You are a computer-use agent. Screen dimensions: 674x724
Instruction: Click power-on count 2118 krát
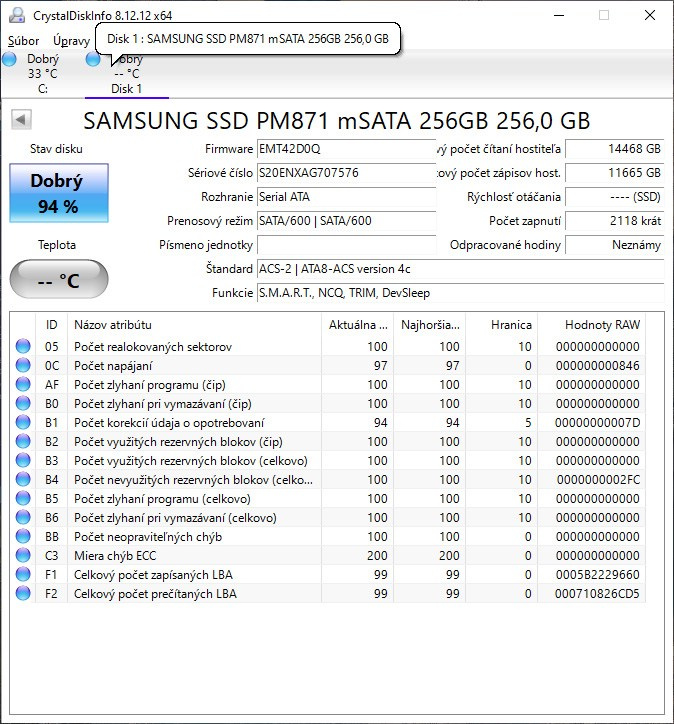[x=614, y=221]
